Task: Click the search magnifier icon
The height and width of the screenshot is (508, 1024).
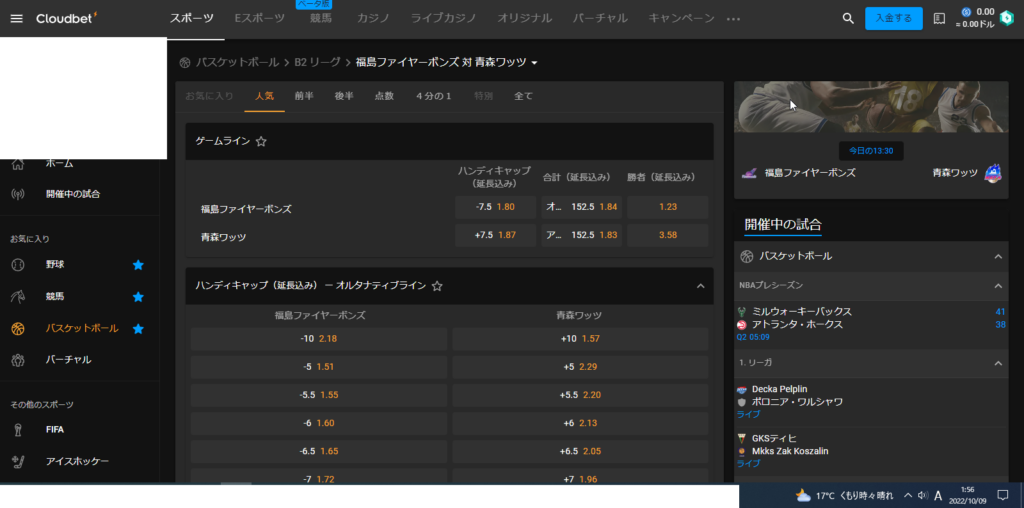Action: (848, 18)
